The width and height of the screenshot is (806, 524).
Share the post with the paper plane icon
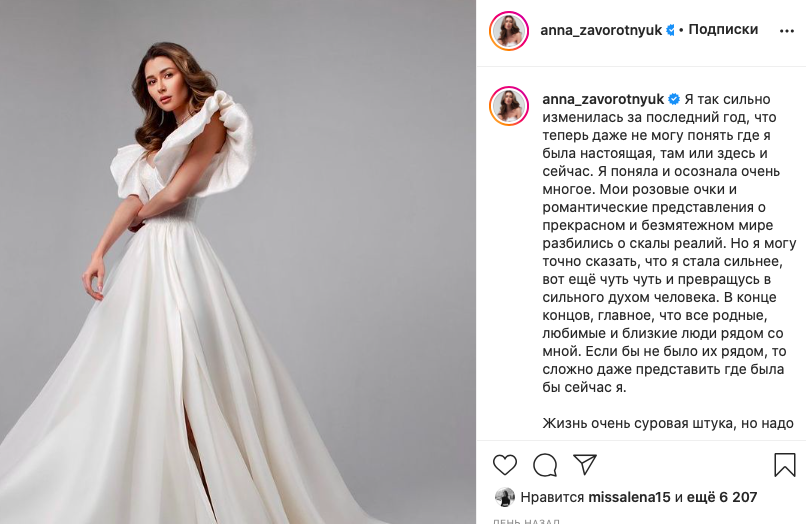pos(585,464)
